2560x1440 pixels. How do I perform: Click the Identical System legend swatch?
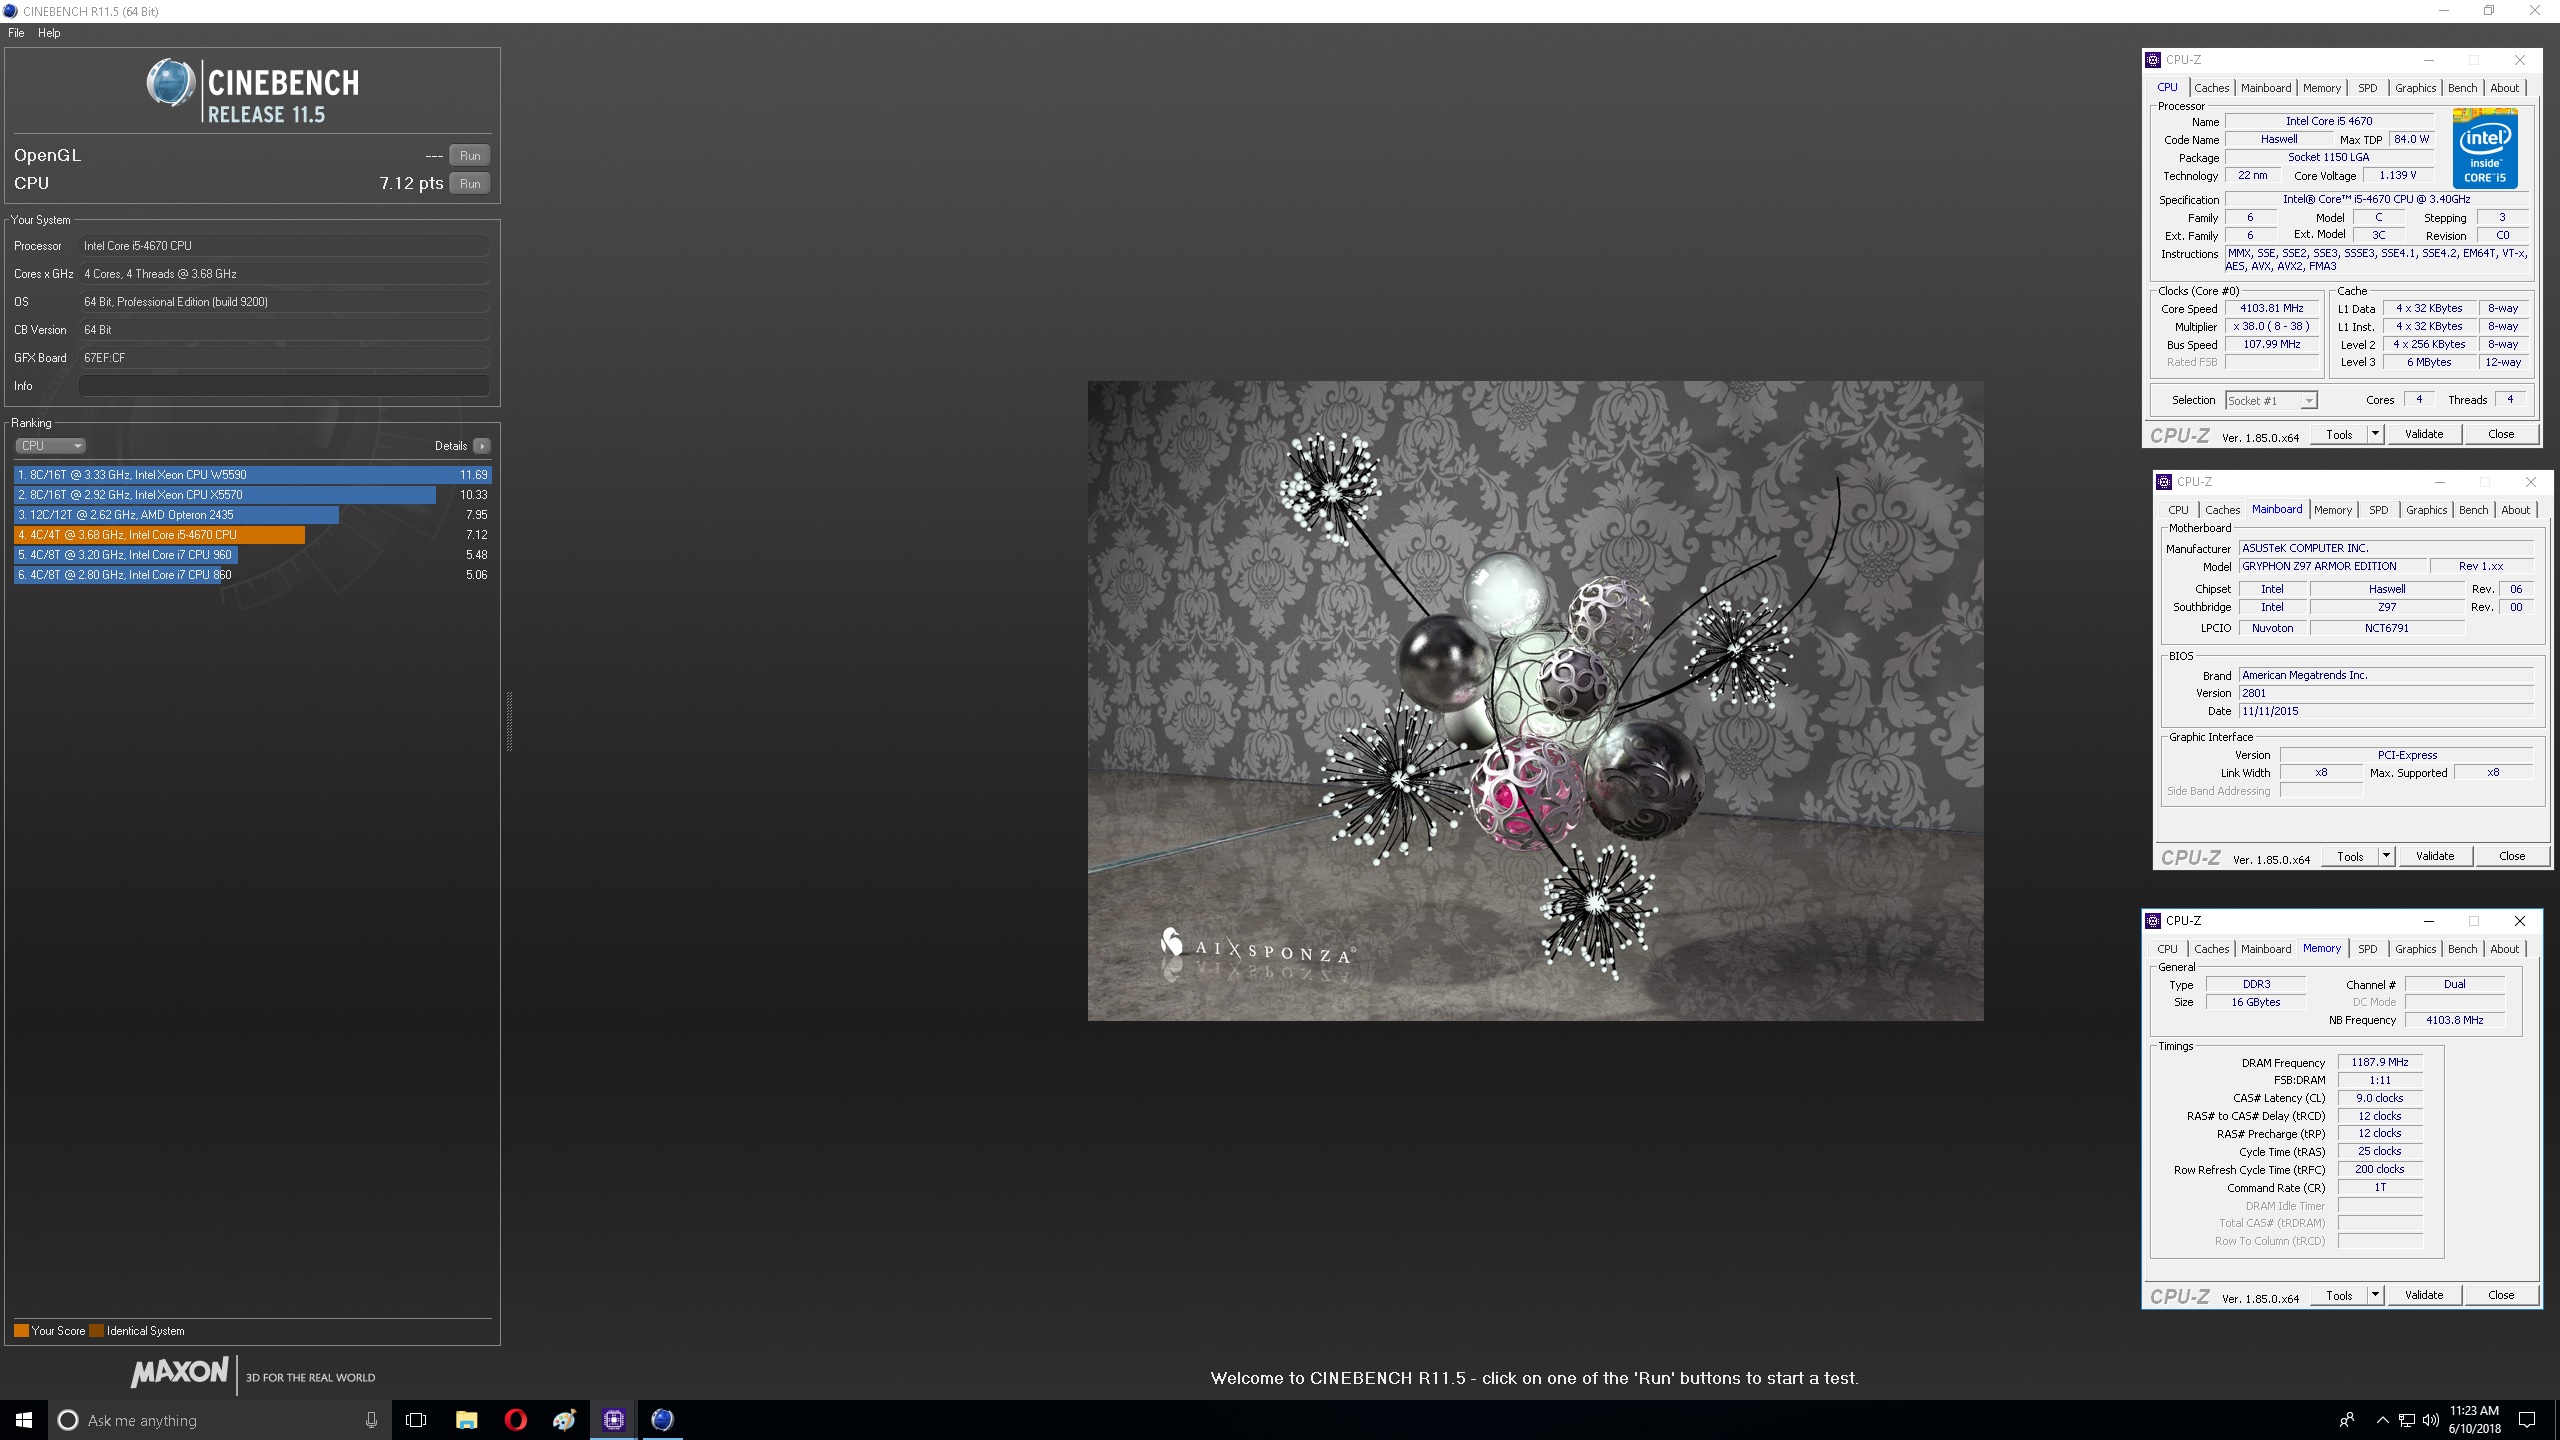click(x=96, y=1331)
